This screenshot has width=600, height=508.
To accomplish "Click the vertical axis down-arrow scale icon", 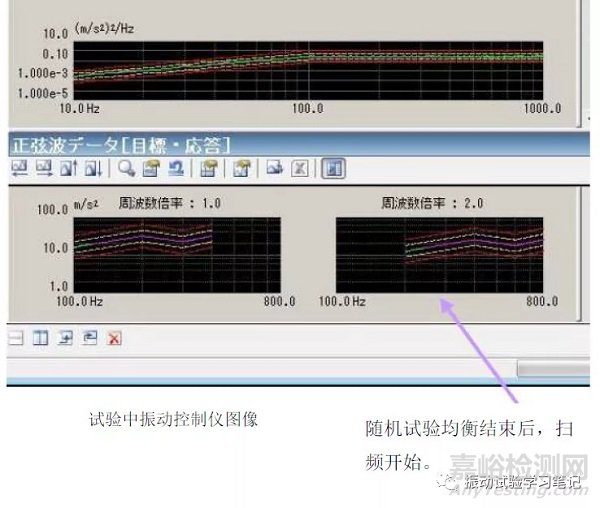I will (x=92, y=168).
